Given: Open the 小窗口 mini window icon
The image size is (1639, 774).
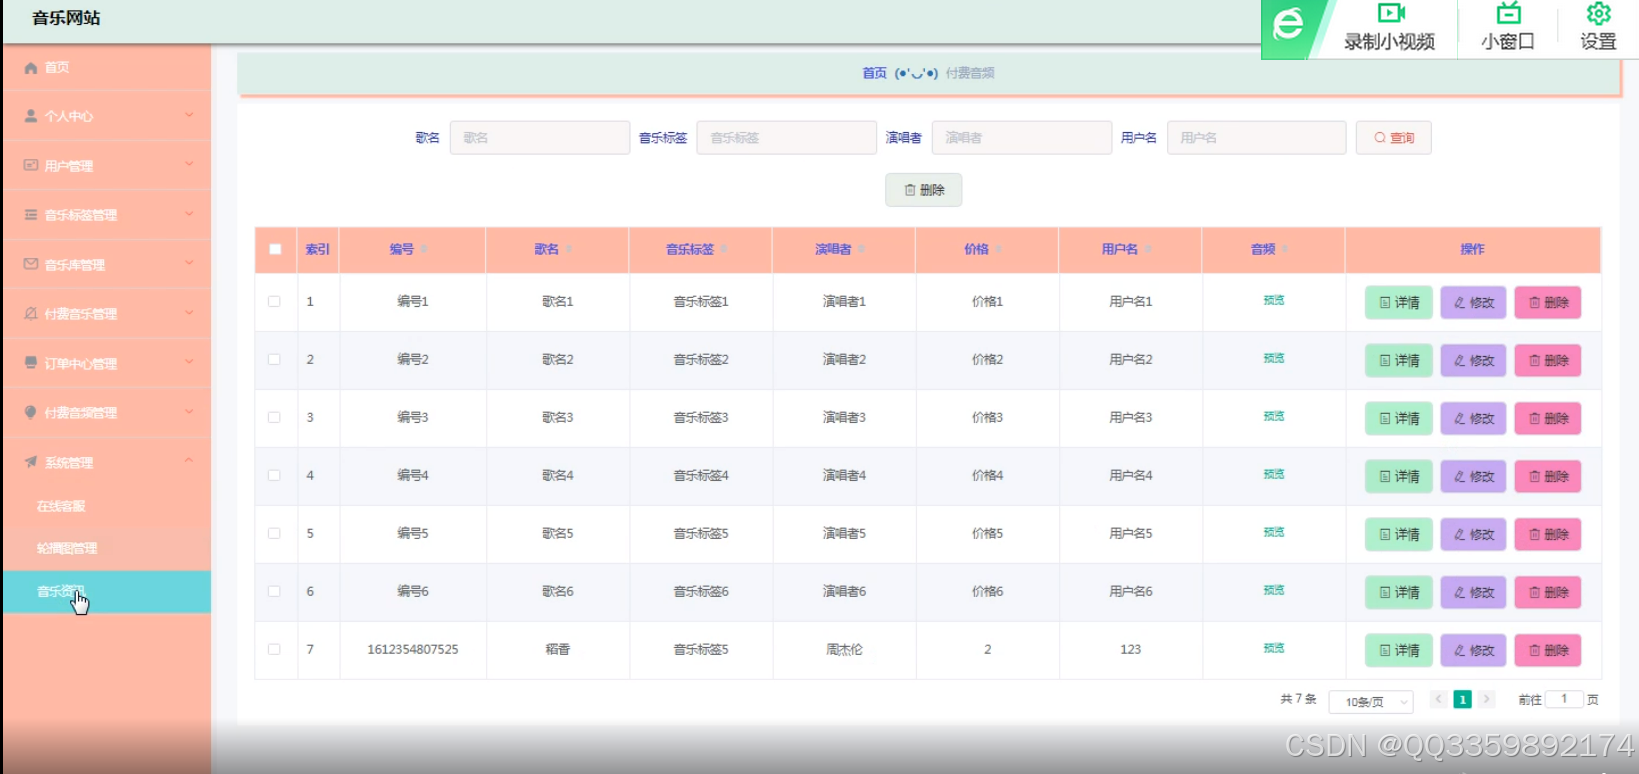Looking at the screenshot, I should pyautogui.click(x=1508, y=13).
